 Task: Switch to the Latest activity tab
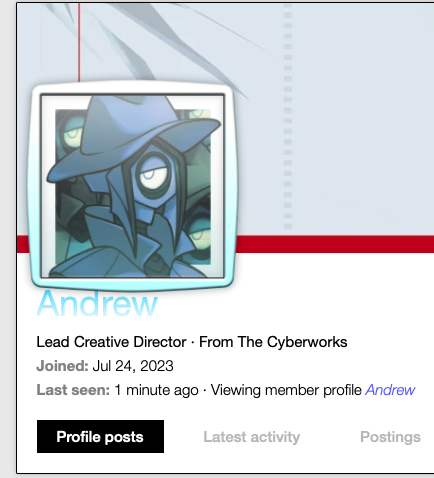pyautogui.click(x=252, y=437)
